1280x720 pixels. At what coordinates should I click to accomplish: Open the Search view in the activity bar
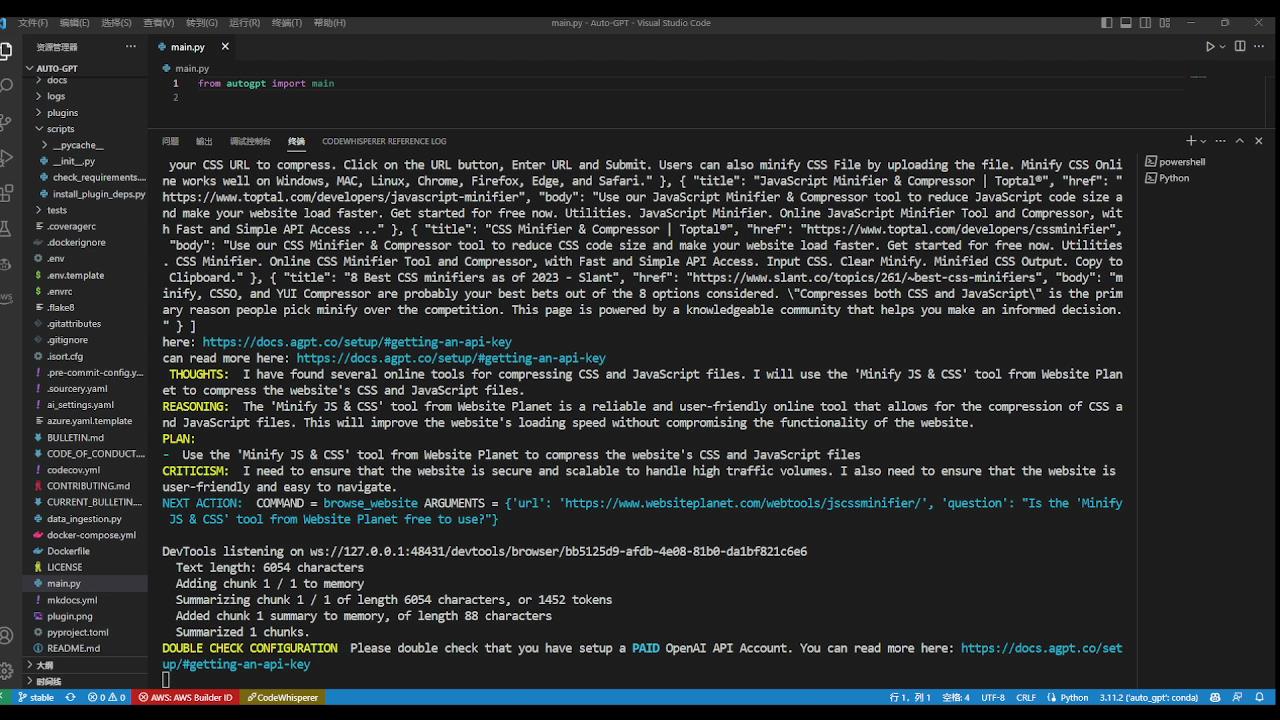(6, 86)
